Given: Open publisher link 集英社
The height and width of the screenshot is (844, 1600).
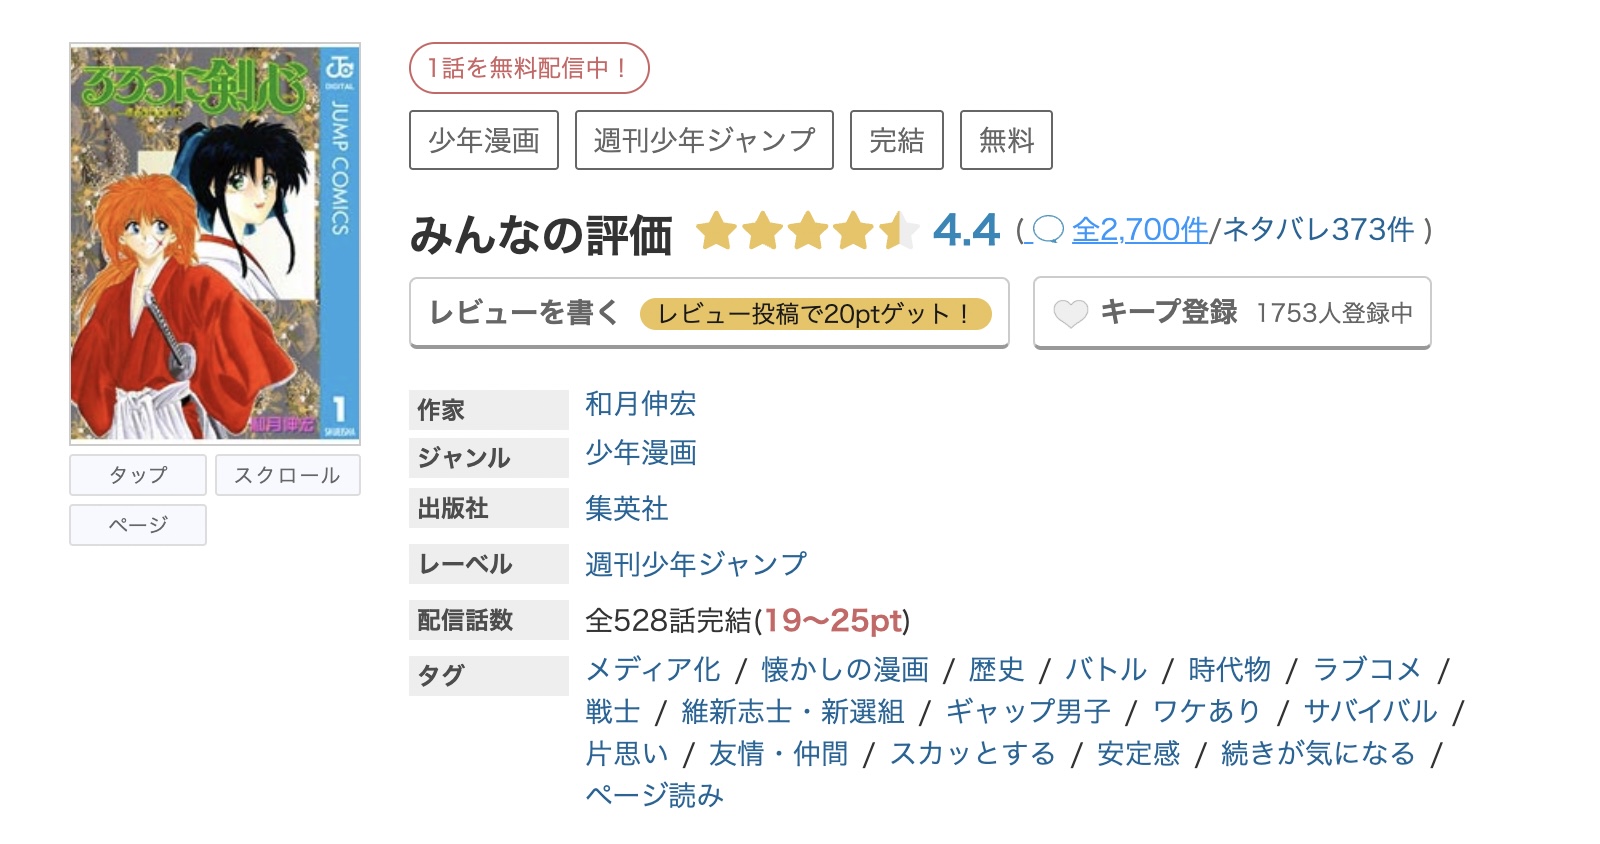Looking at the screenshot, I should (627, 509).
